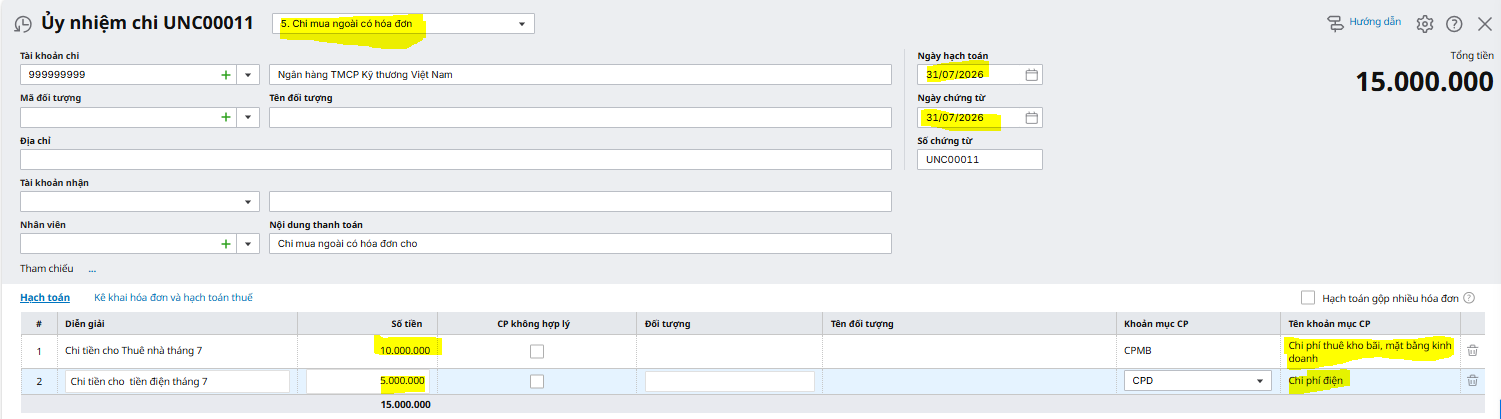Open calendar for Ngày chứng từ
The image size is (1501, 419).
(x=1032, y=118)
